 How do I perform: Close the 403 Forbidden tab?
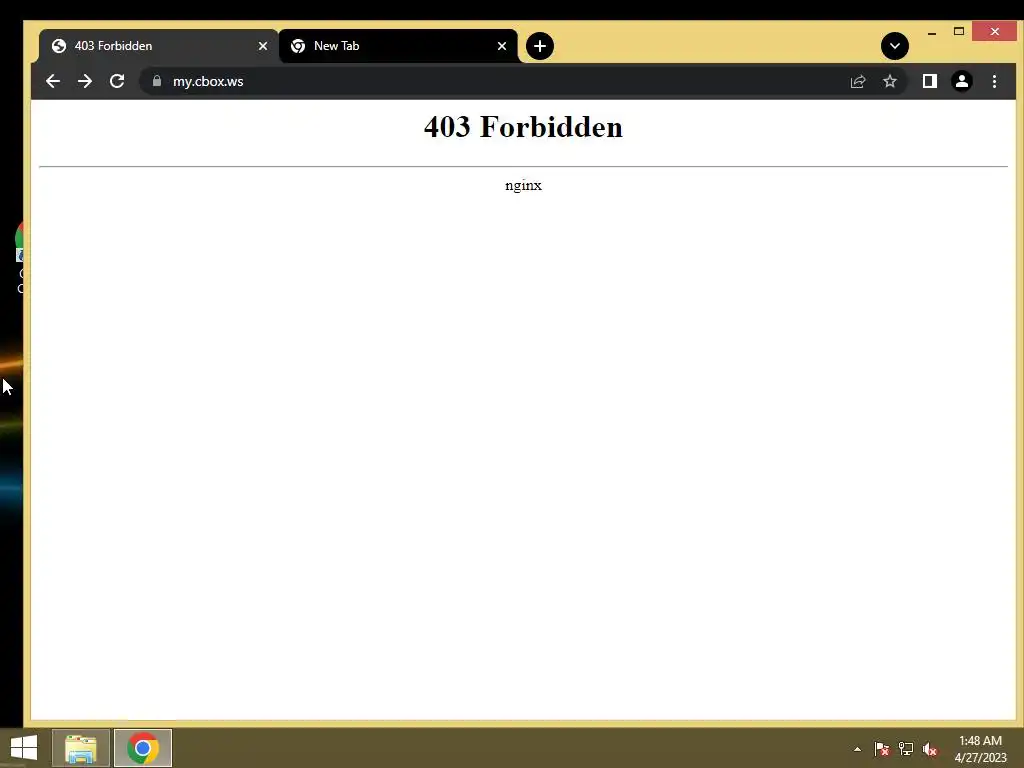263,46
